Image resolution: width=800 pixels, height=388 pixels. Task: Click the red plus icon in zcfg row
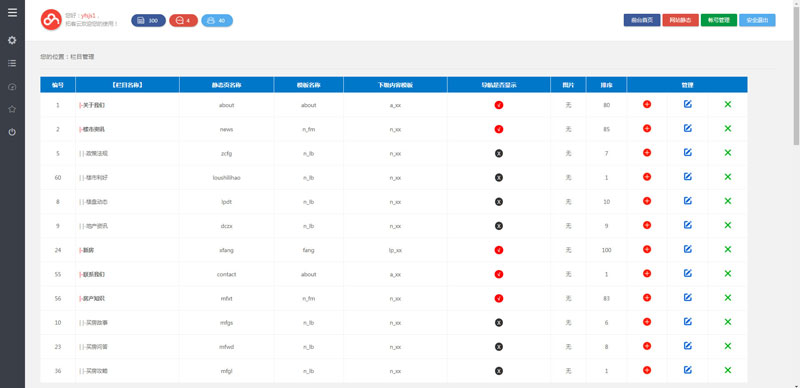(647, 153)
